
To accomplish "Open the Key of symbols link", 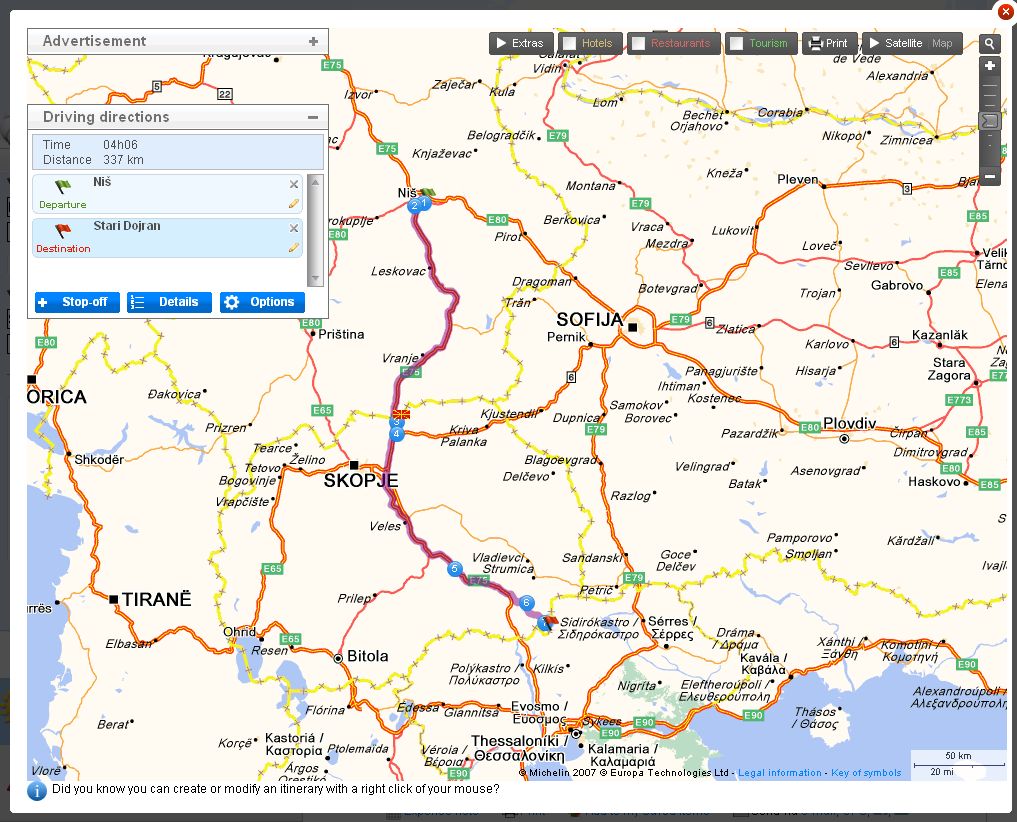I will [865, 773].
